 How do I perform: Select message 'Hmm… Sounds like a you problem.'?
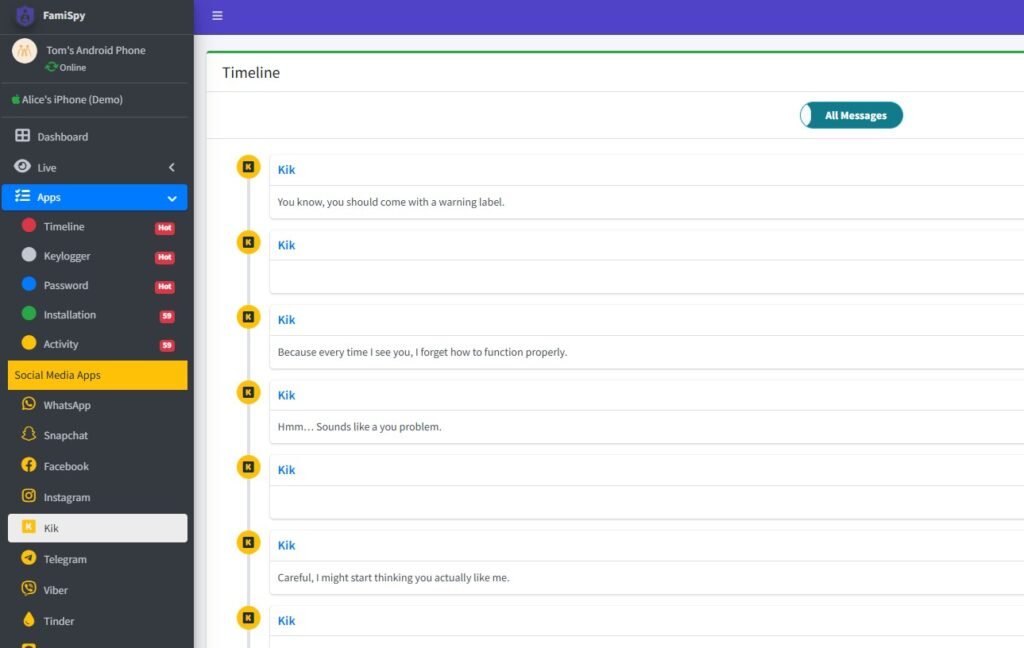359,427
